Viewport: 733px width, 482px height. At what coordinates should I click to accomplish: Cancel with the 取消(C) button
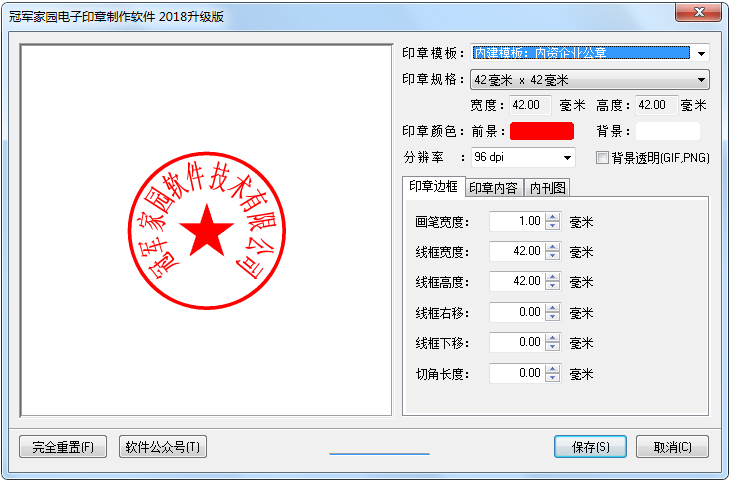[672, 447]
